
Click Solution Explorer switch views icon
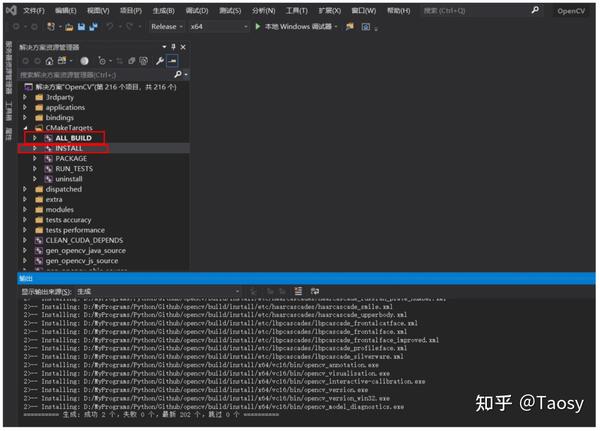pos(62,60)
